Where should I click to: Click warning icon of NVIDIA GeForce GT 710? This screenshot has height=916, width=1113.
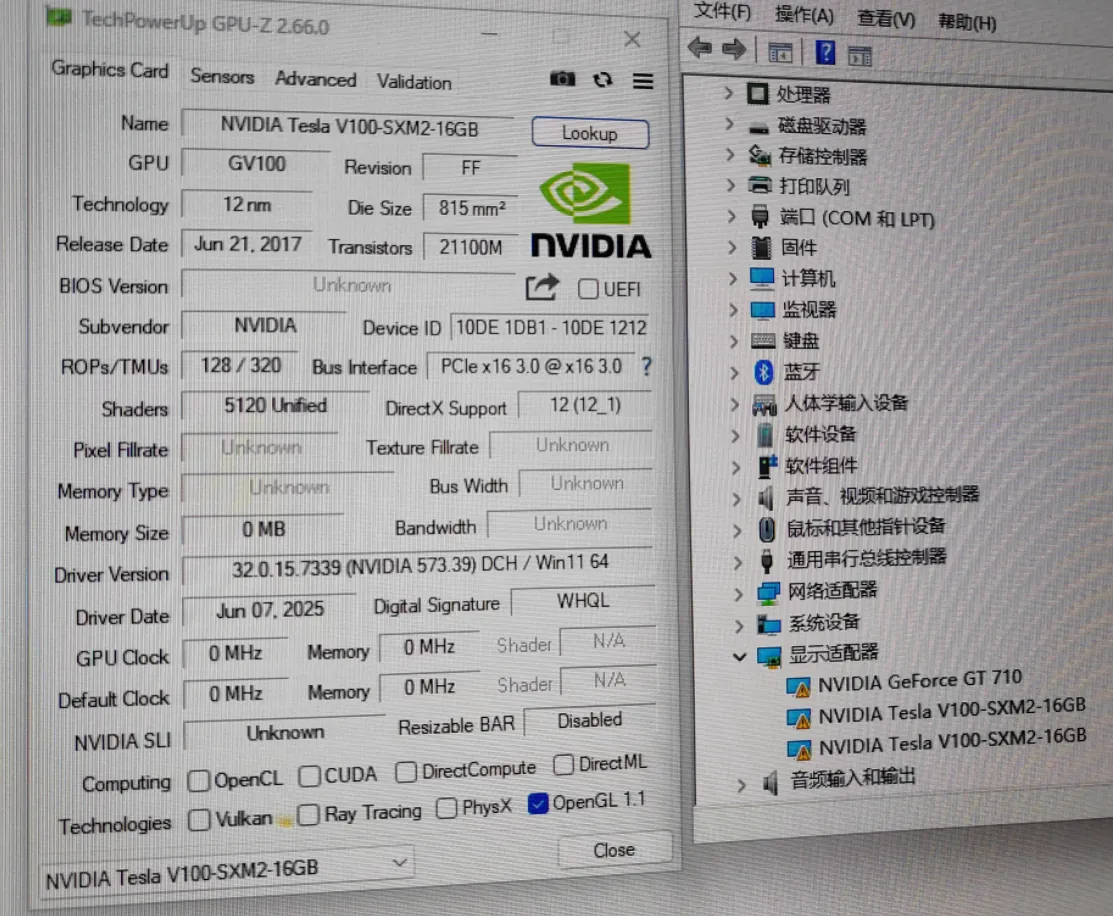799,687
